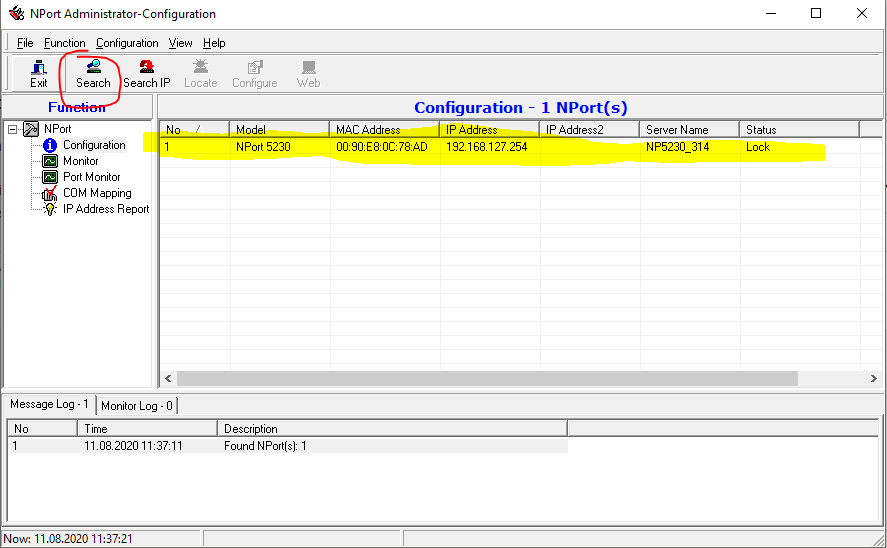Sort device list by IP Address column
The width and height of the screenshot is (887, 548).
point(489,130)
